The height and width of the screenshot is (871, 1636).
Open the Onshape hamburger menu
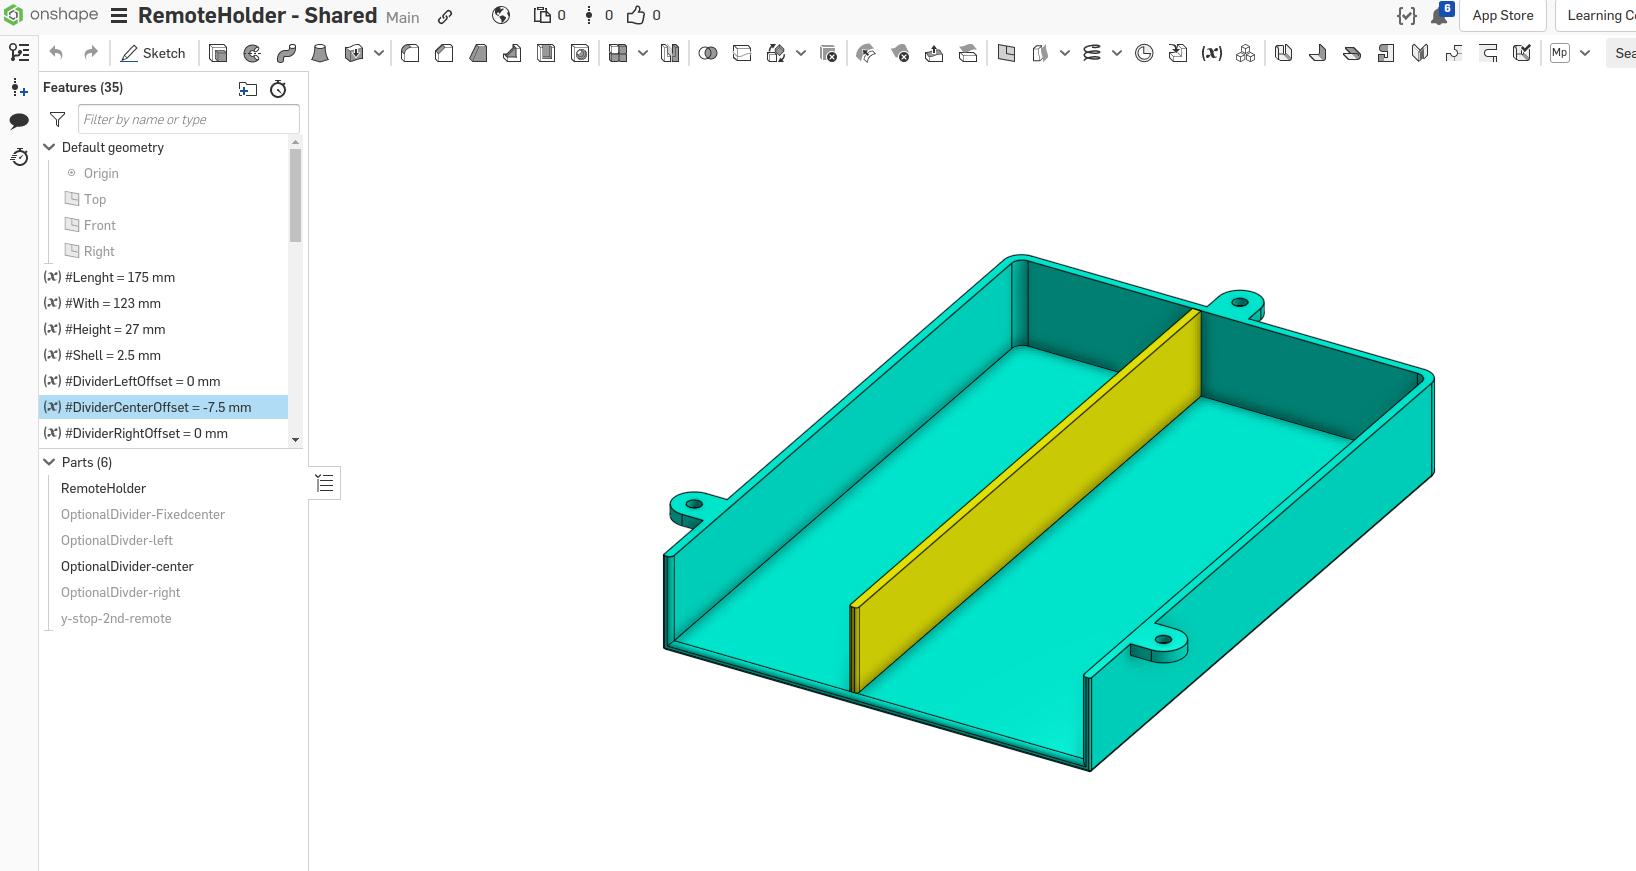click(x=119, y=15)
